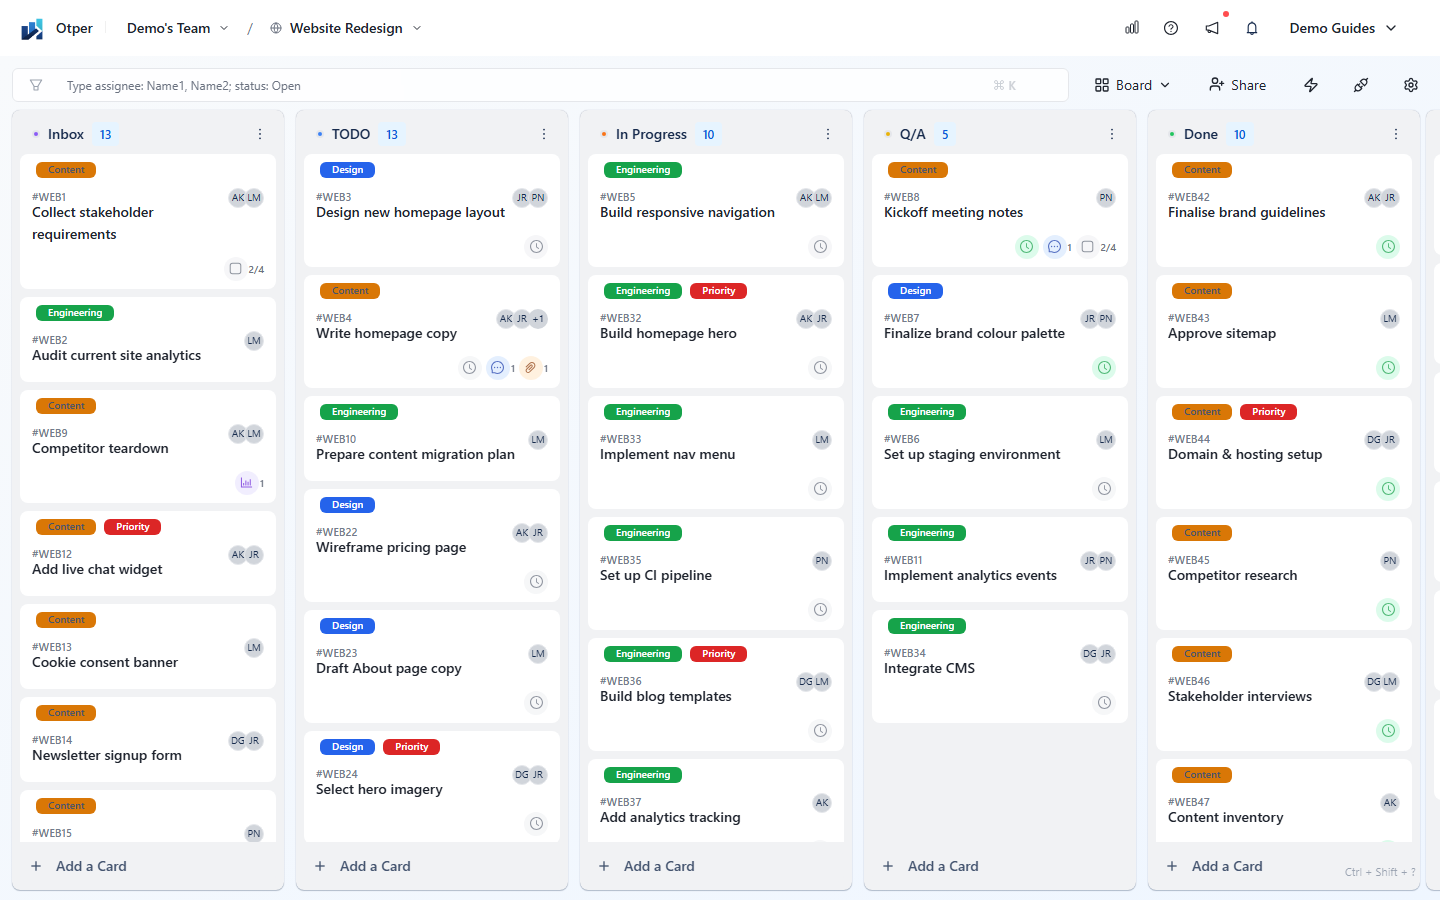Viewport: 1440px width, 900px height.
Task: Open the Stakeholder interviews card
Action: (x=1284, y=694)
